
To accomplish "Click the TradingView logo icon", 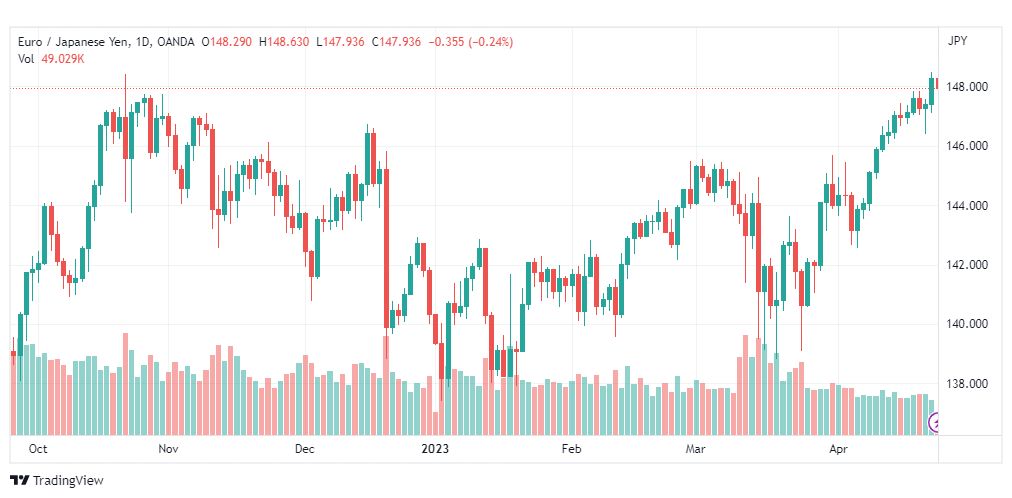I will (20, 481).
